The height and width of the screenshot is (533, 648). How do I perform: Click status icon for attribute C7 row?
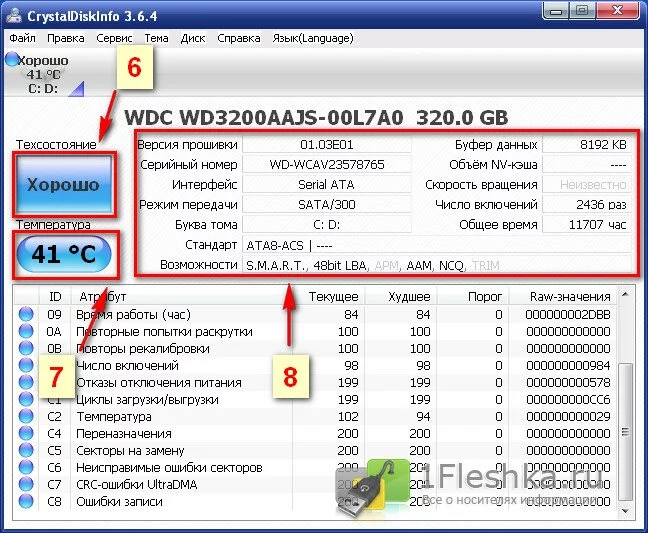click(26, 484)
